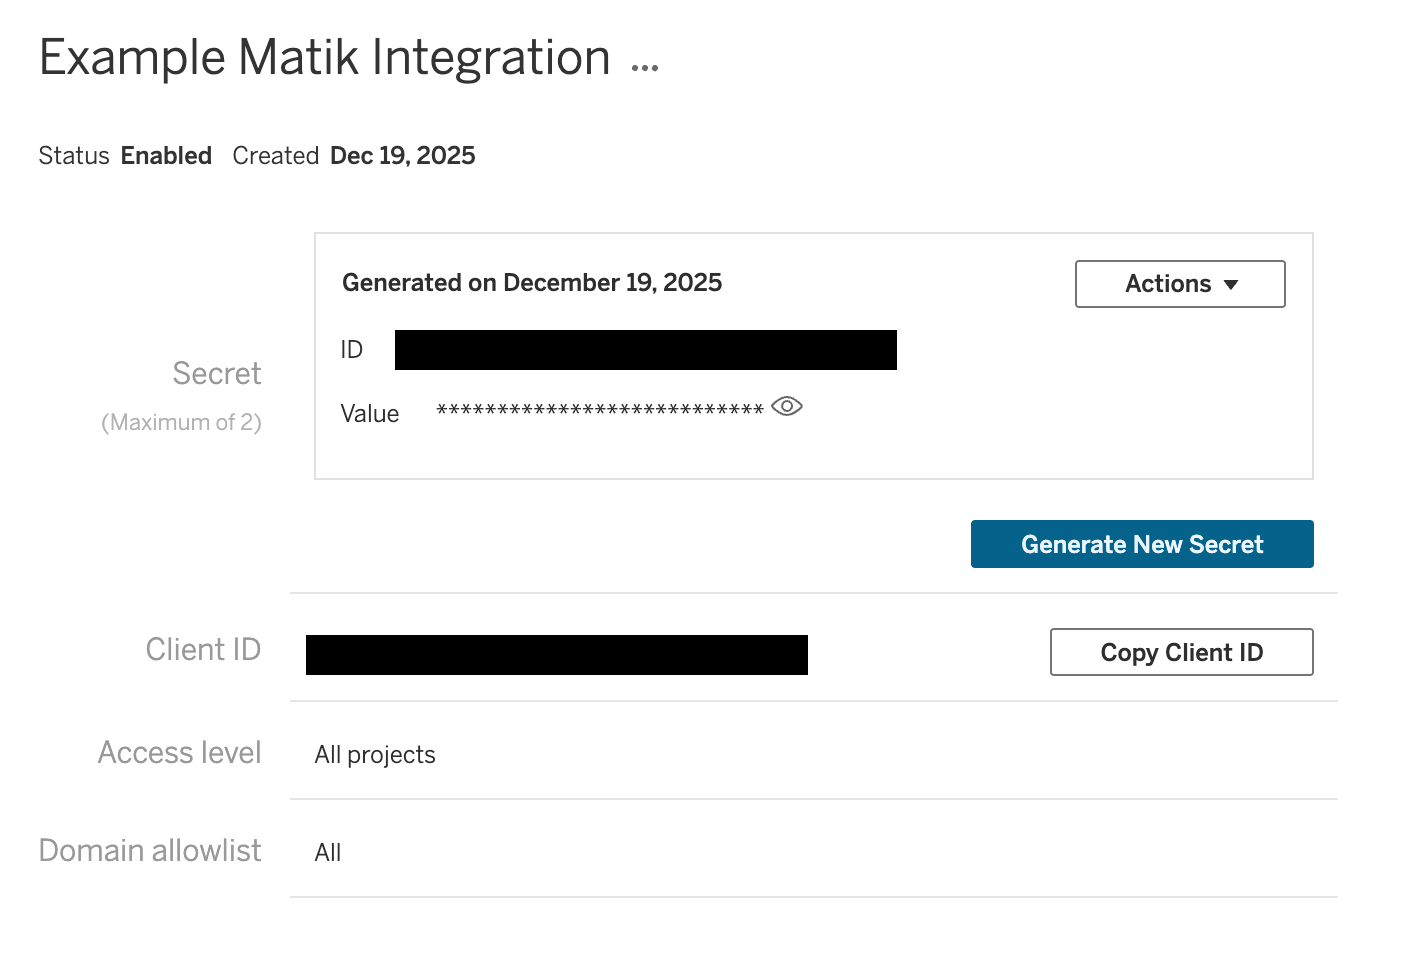This screenshot has height=980, width=1426.
Task: Click the "Access level" row label
Action: [x=180, y=753]
